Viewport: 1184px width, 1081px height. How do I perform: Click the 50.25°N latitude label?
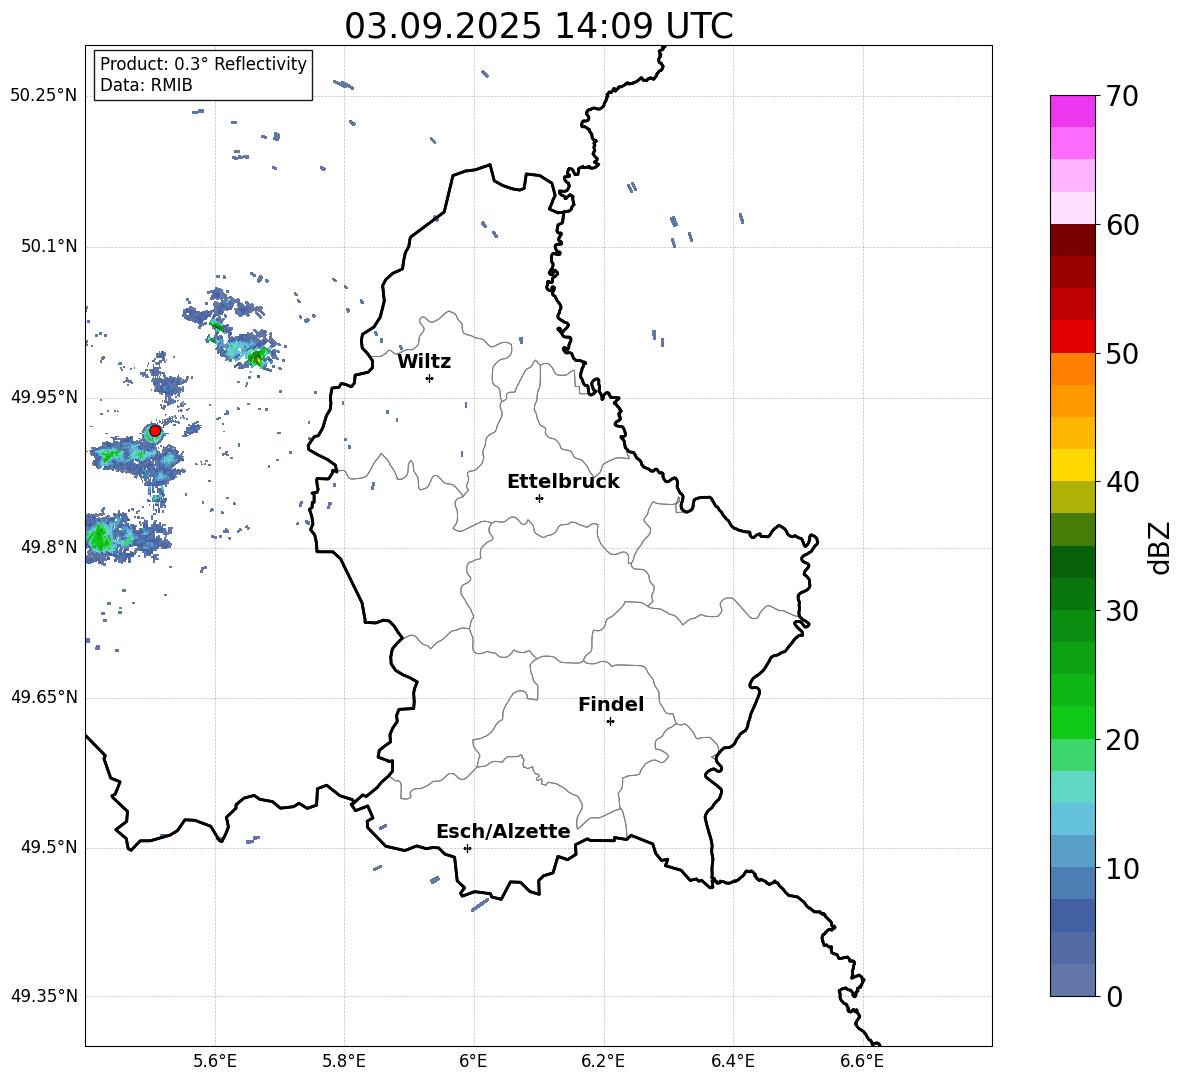44,96
